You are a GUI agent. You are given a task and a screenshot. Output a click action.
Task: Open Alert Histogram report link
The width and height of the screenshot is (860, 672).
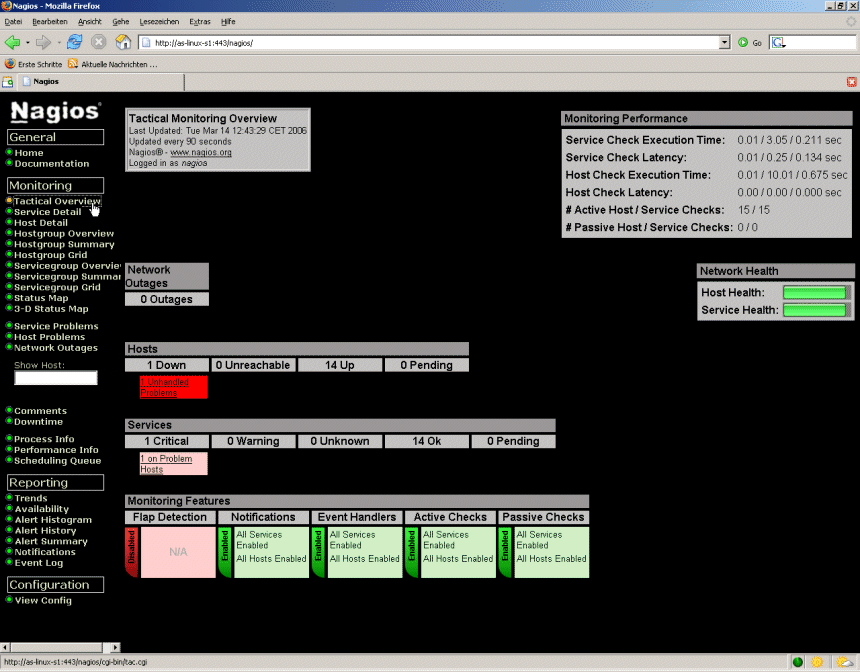point(53,520)
